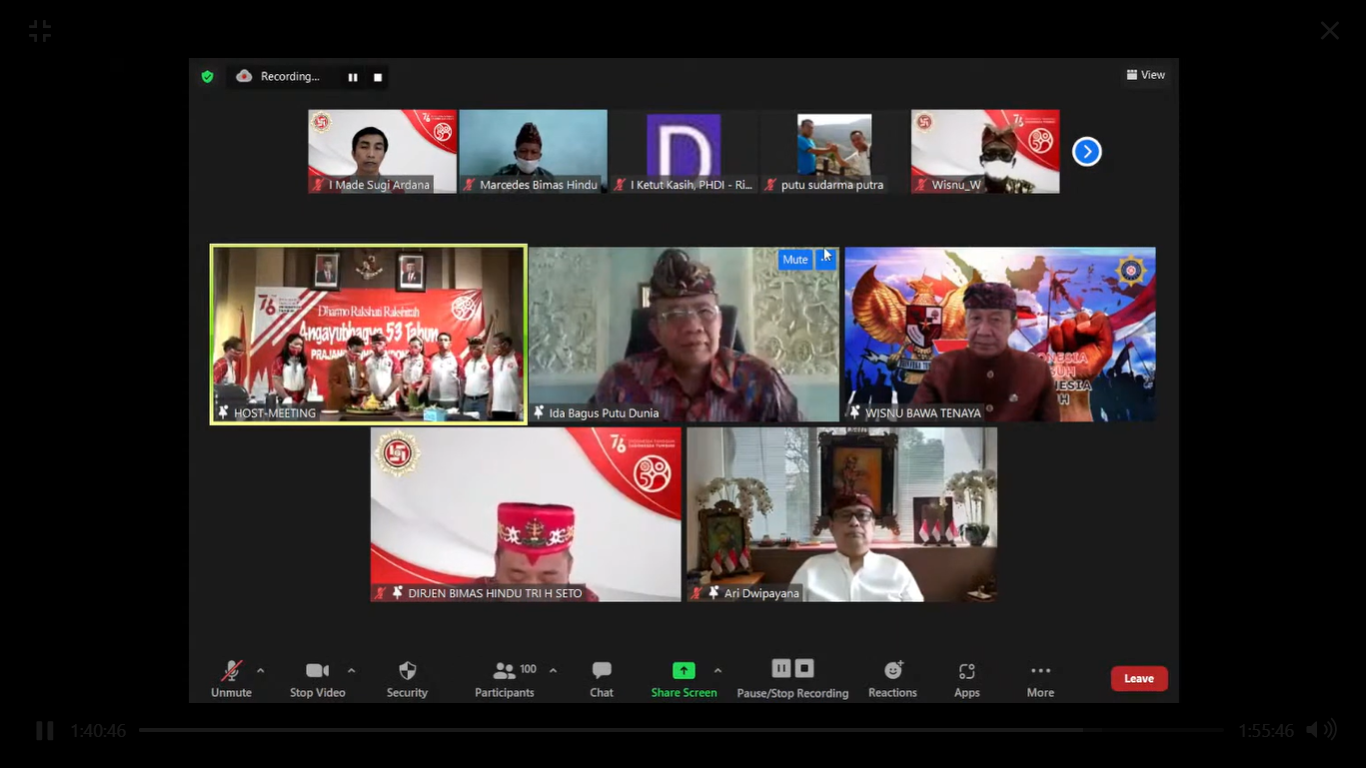Click the cloud Recording indicator icon
This screenshot has height=768, width=1366.
244,76
